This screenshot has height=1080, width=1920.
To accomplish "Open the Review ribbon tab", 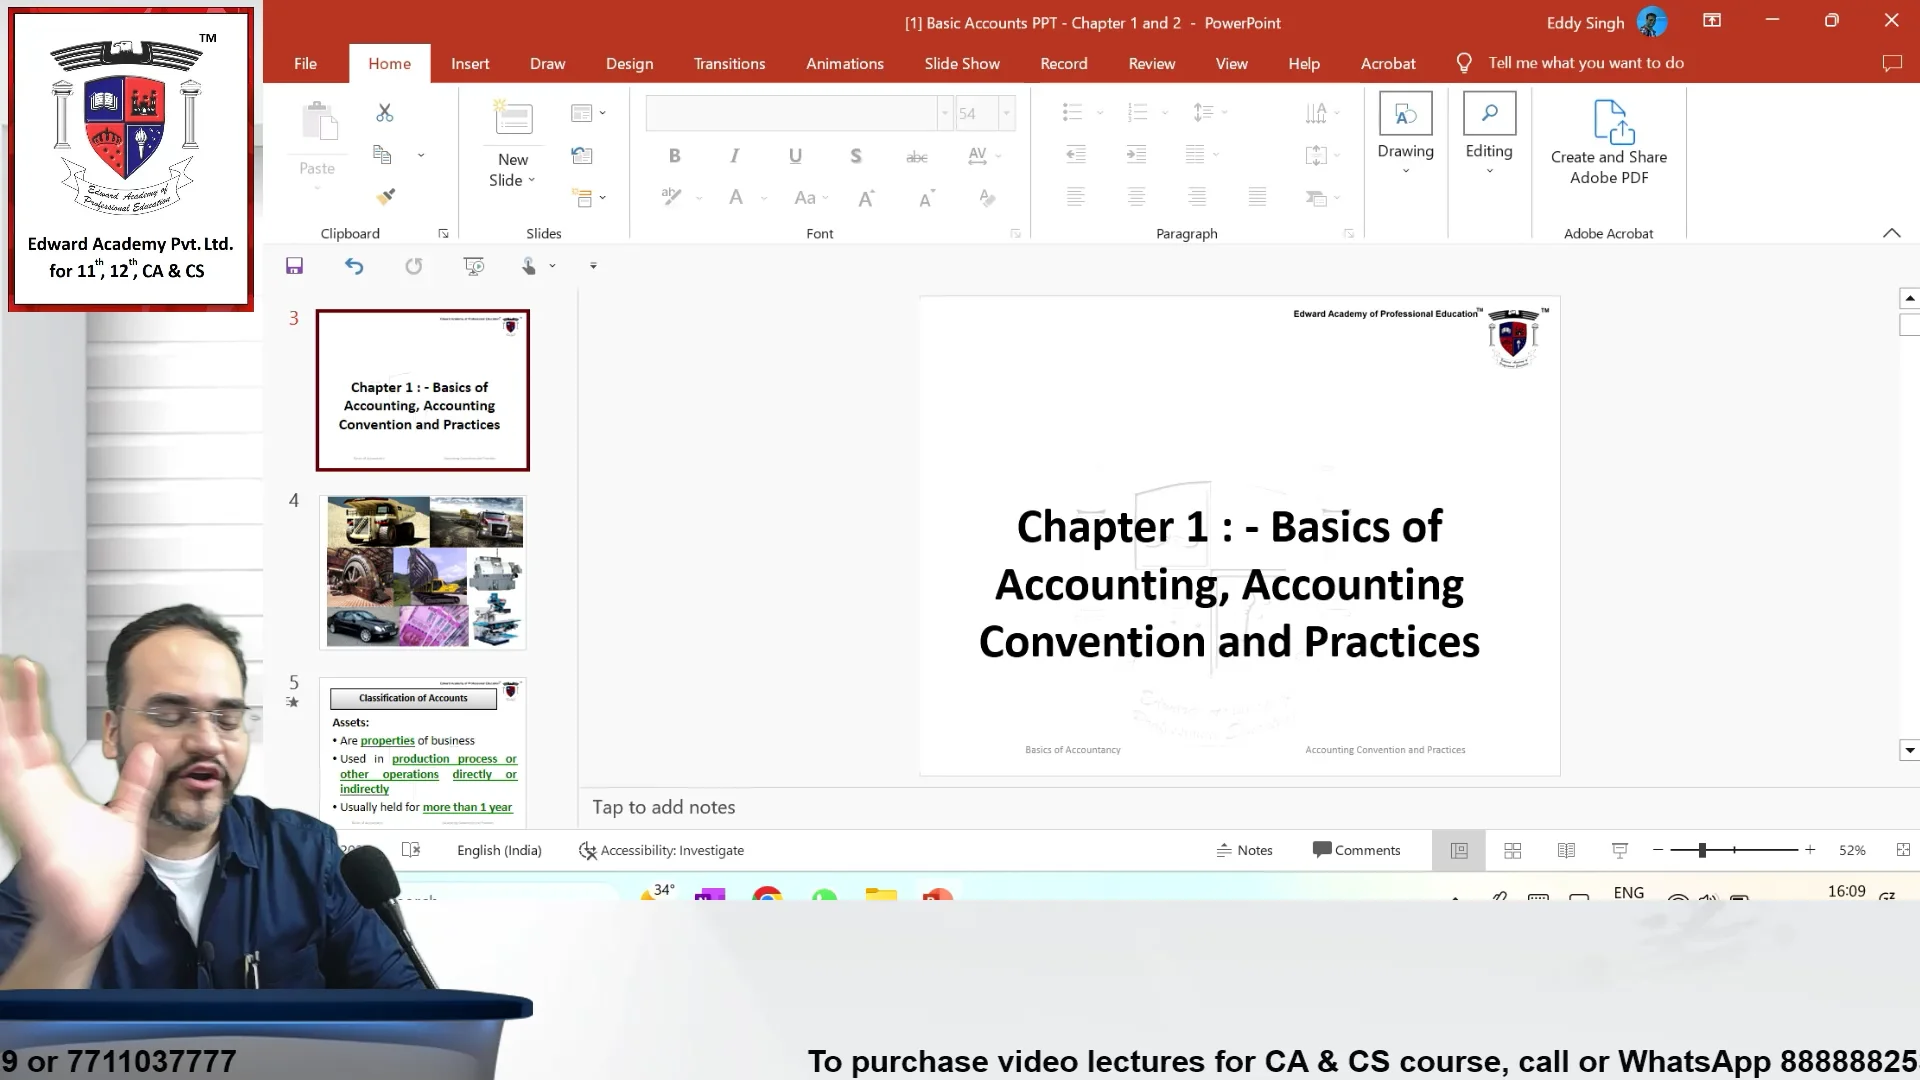I will tap(1151, 63).
